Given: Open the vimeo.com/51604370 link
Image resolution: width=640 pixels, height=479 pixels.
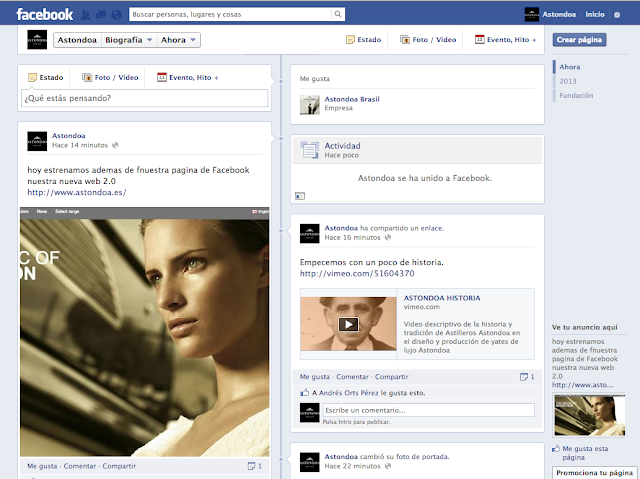Looking at the screenshot, I should tap(357, 273).
